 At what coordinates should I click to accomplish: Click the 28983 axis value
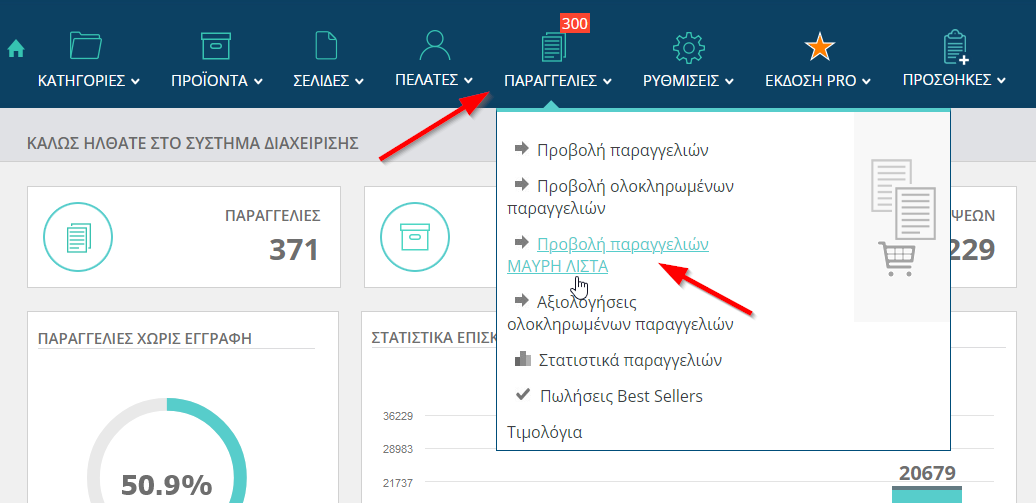398,449
